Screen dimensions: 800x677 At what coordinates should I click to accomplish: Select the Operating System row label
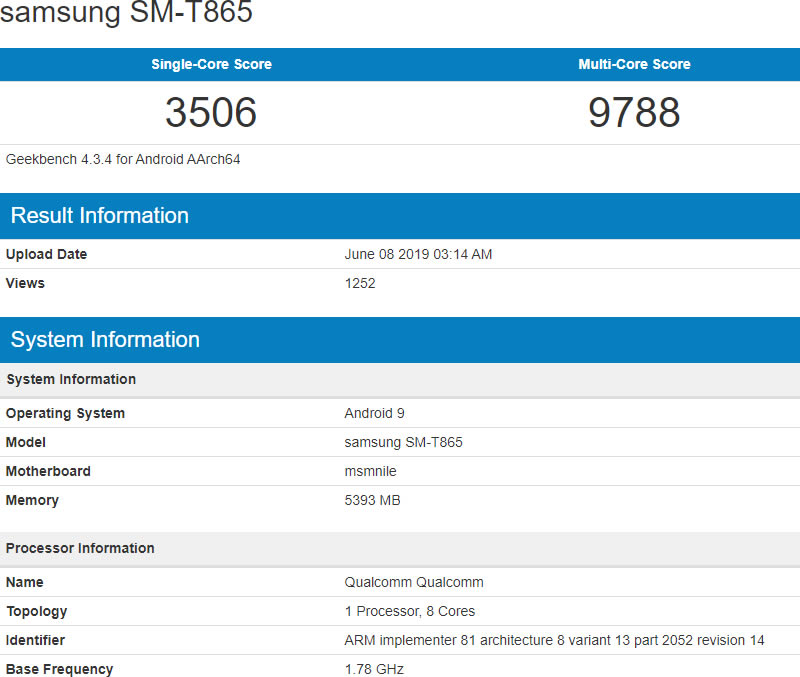(65, 413)
